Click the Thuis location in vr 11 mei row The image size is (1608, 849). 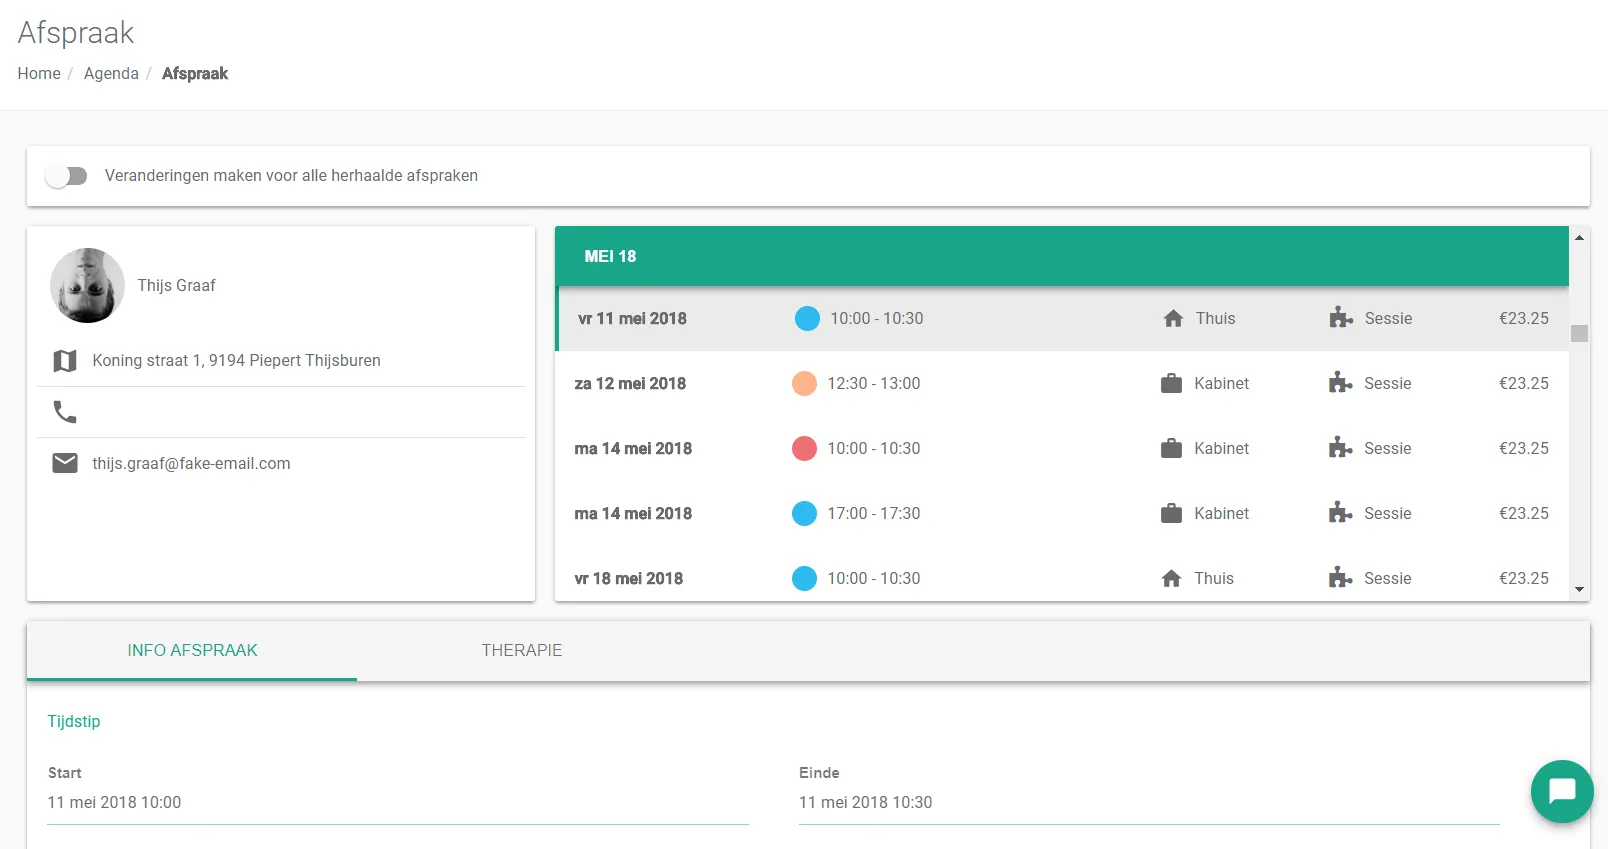pos(1215,319)
